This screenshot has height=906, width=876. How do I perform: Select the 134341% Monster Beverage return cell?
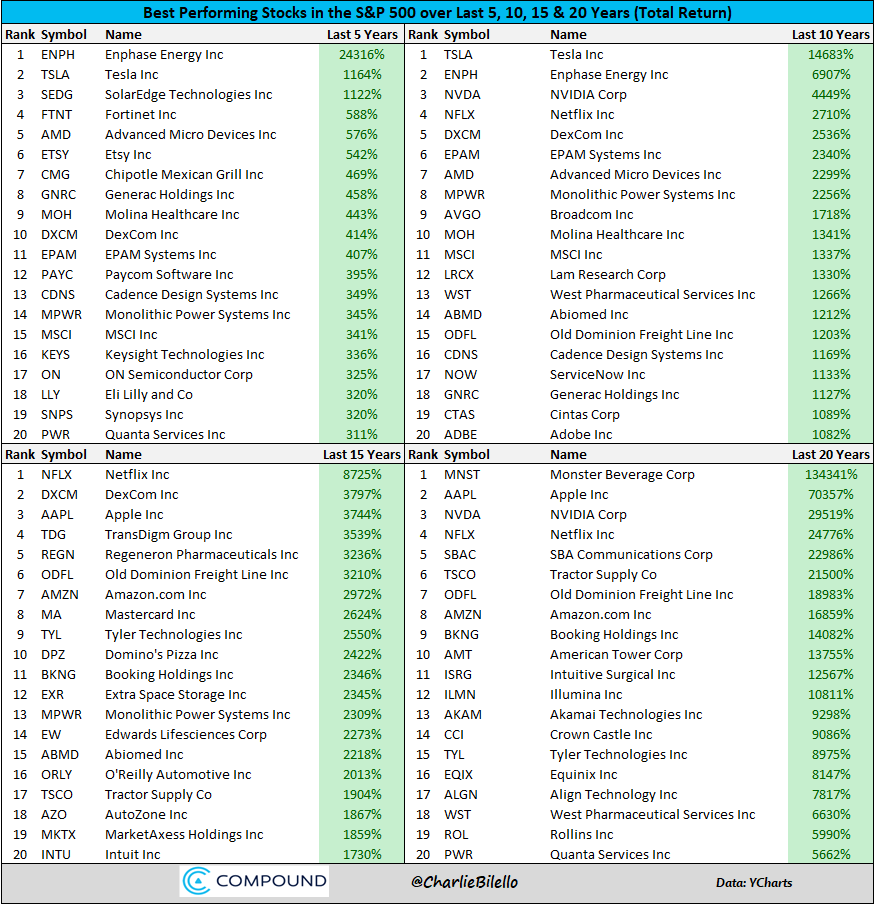(830, 475)
